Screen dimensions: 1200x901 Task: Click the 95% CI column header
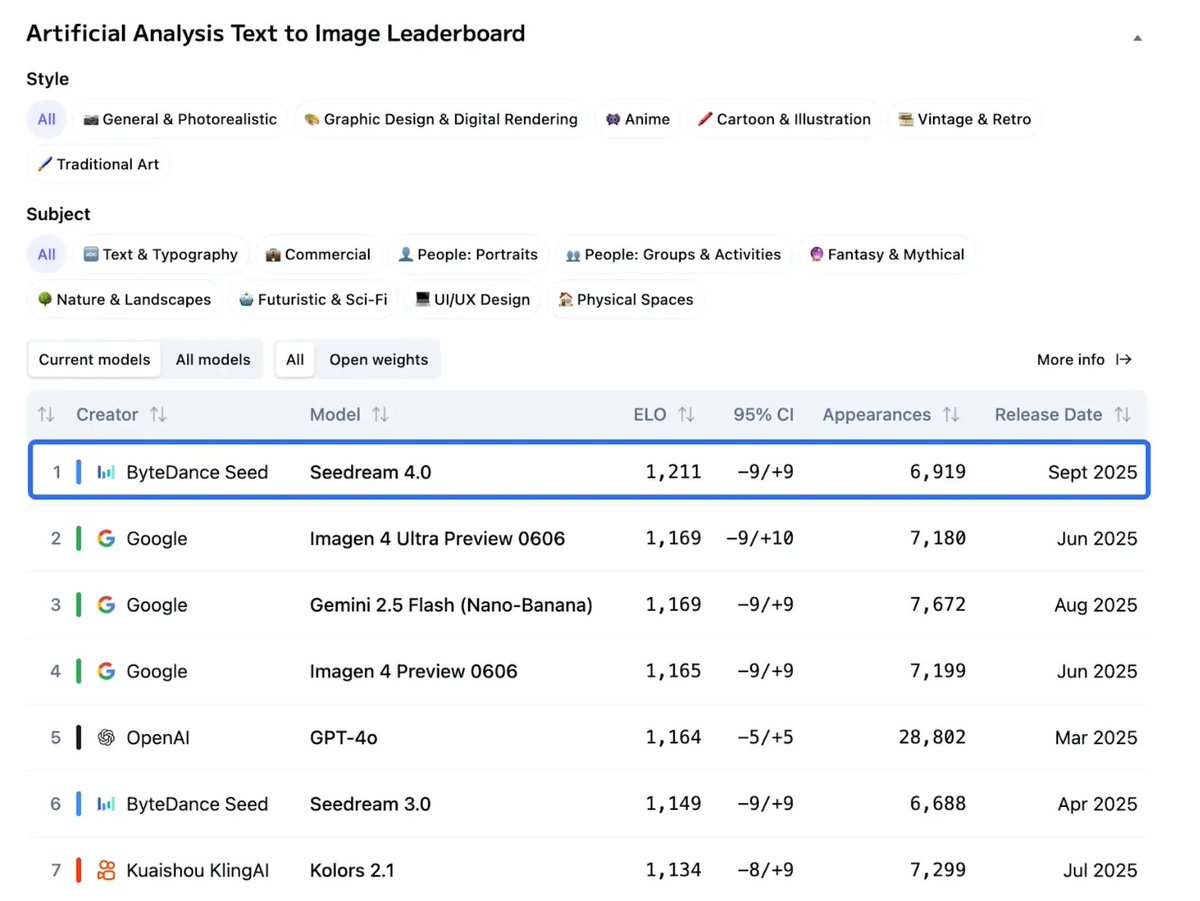(x=763, y=414)
